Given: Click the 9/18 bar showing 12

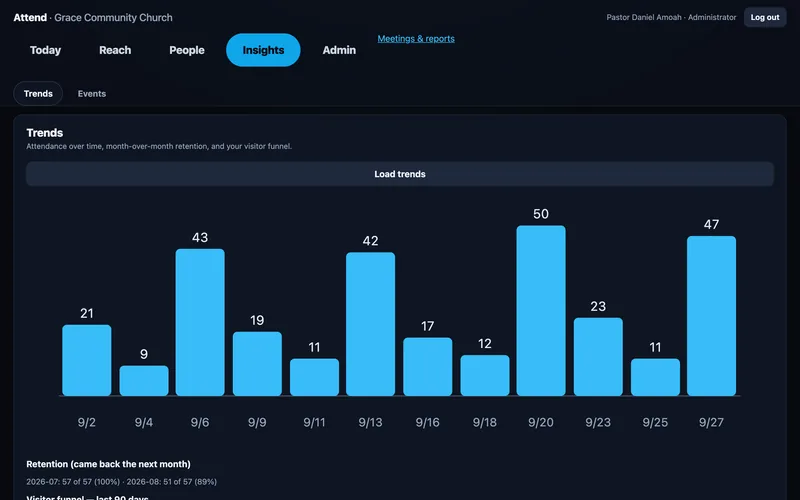Looking at the screenshot, I should click(485, 376).
